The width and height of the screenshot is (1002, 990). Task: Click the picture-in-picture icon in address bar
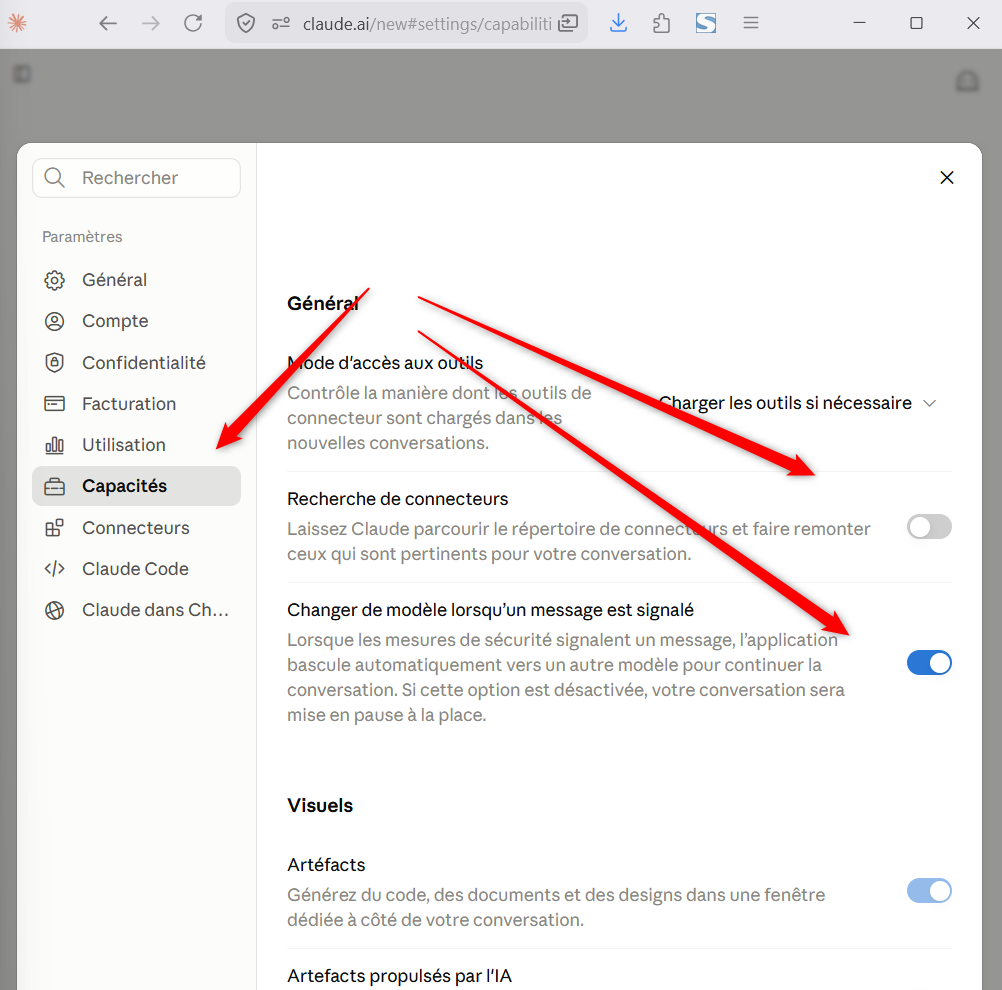click(x=568, y=24)
